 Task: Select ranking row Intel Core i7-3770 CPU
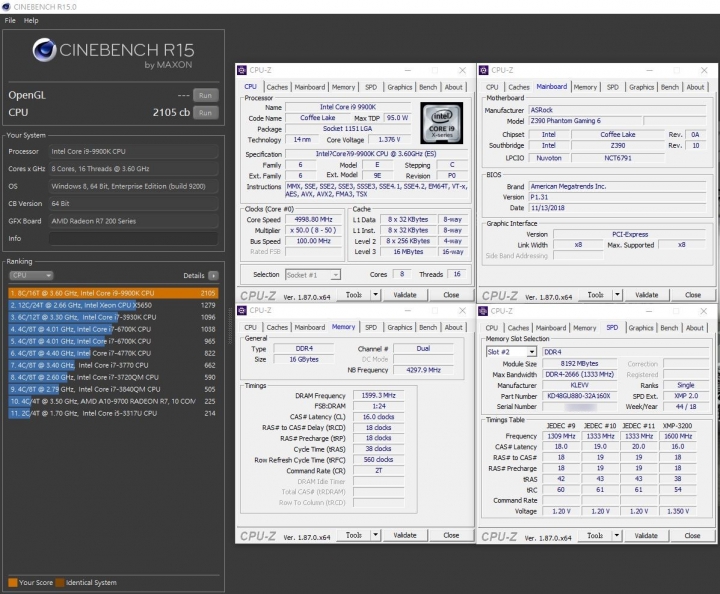(x=113, y=365)
